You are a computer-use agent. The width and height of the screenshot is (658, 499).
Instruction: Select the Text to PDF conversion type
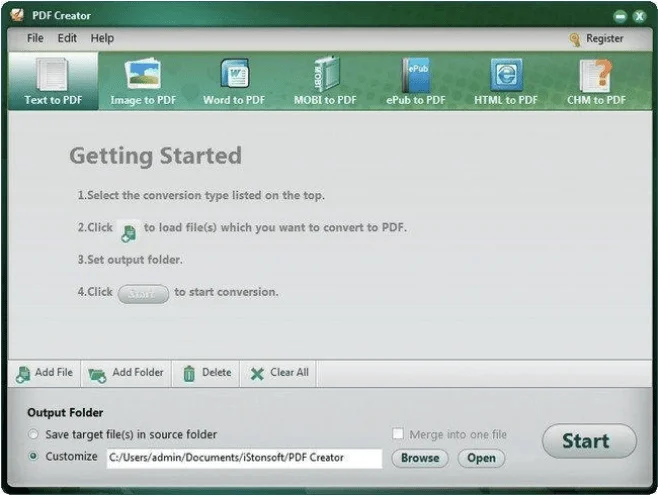coord(53,81)
